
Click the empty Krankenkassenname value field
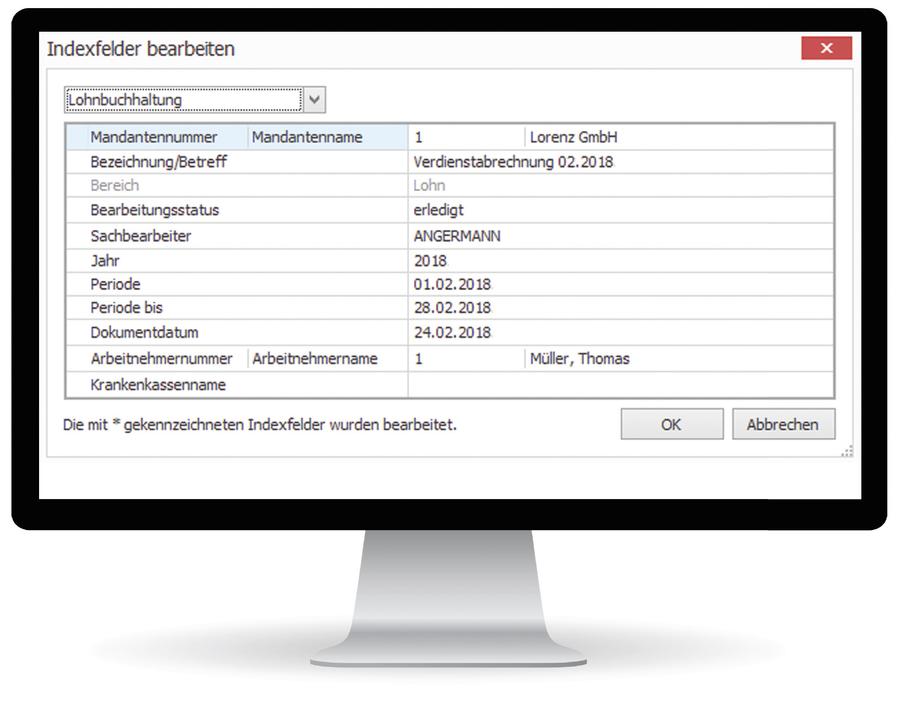point(620,385)
